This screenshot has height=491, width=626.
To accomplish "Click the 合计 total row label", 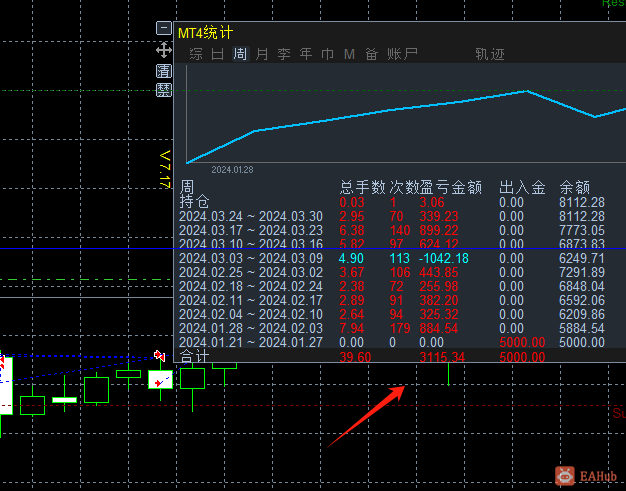I will click(x=194, y=356).
